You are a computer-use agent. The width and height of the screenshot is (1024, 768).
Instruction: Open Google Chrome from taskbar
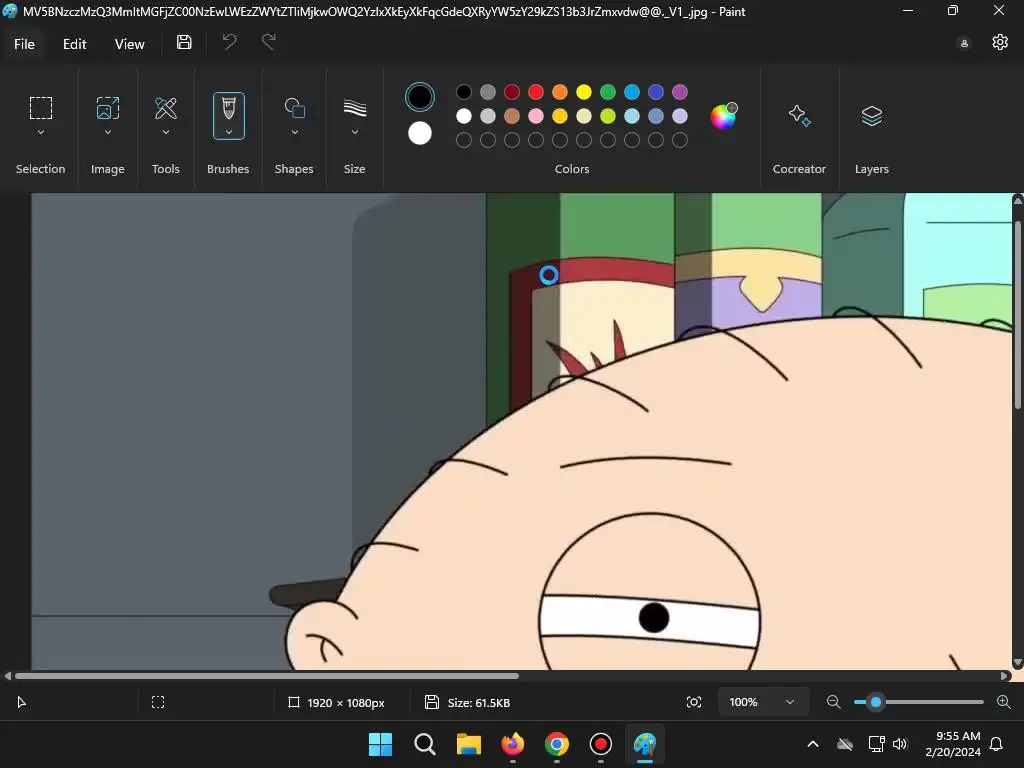click(x=556, y=744)
